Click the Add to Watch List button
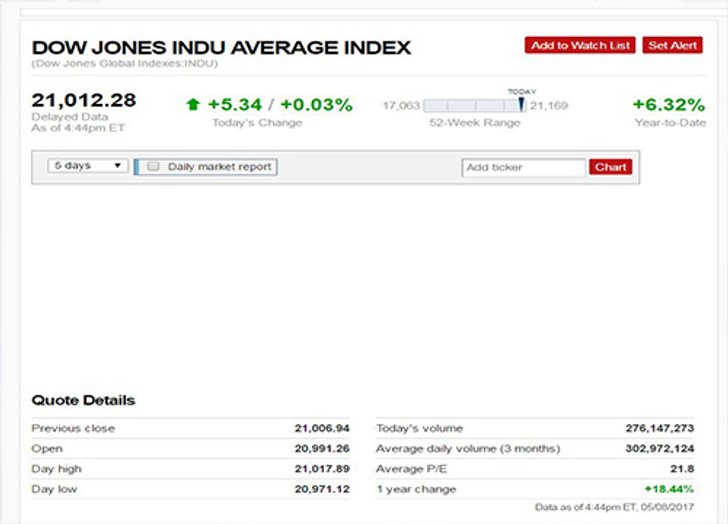This screenshot has height=524, width=728. click(580, 45)
